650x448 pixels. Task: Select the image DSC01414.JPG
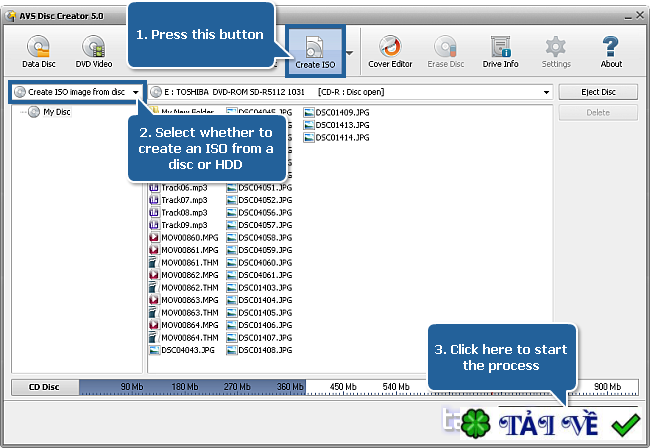coord(337,137)
